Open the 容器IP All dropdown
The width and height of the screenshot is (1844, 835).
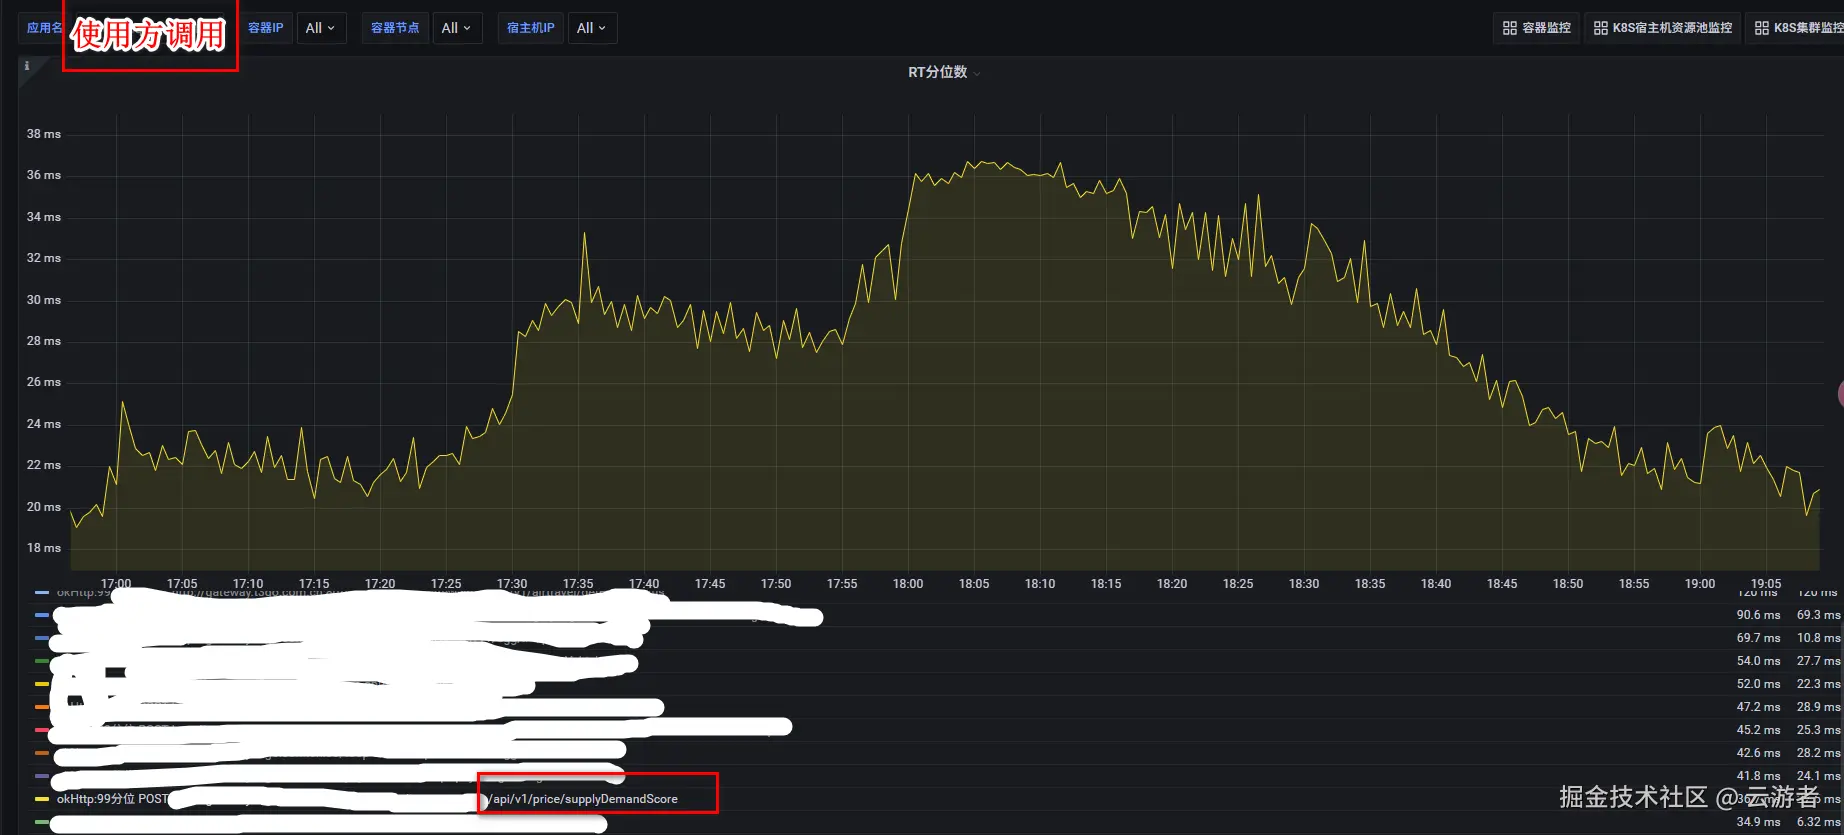coord(321,28)
